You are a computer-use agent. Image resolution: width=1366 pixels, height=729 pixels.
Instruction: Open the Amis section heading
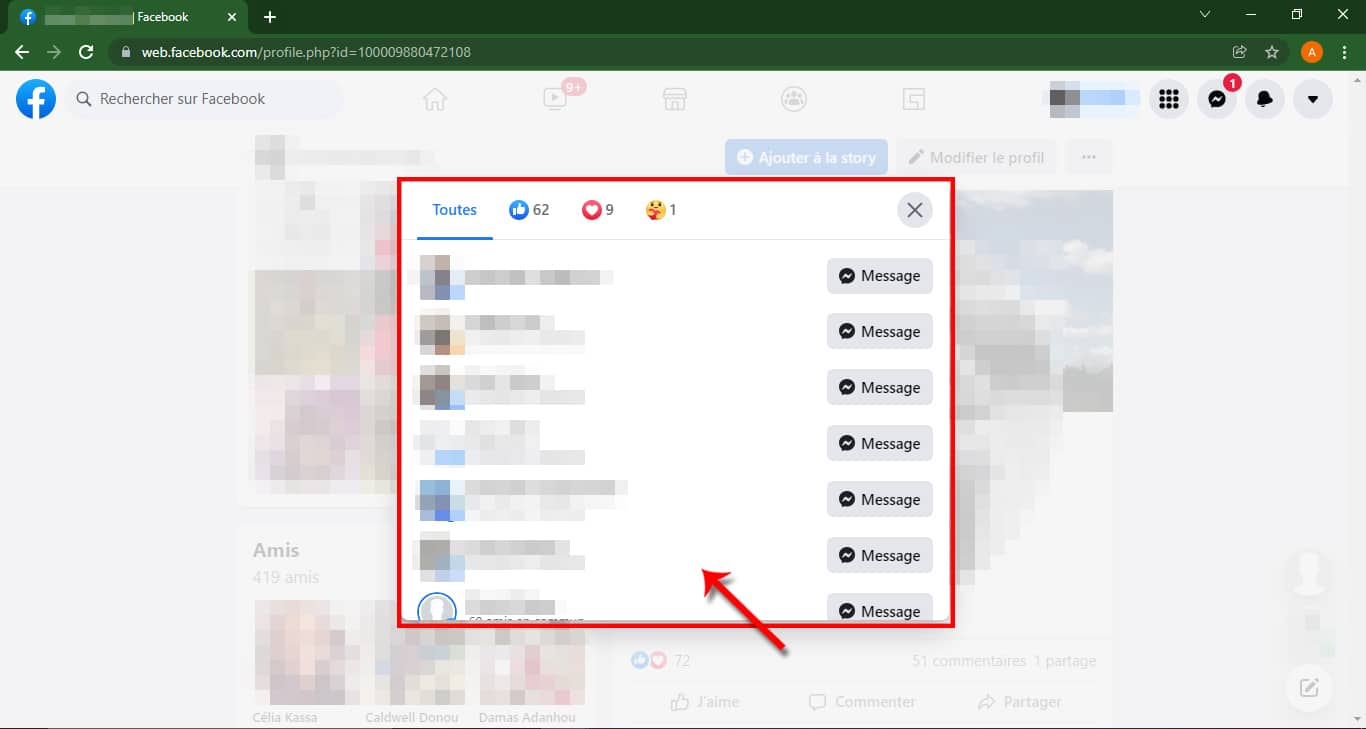click(276, 550)
